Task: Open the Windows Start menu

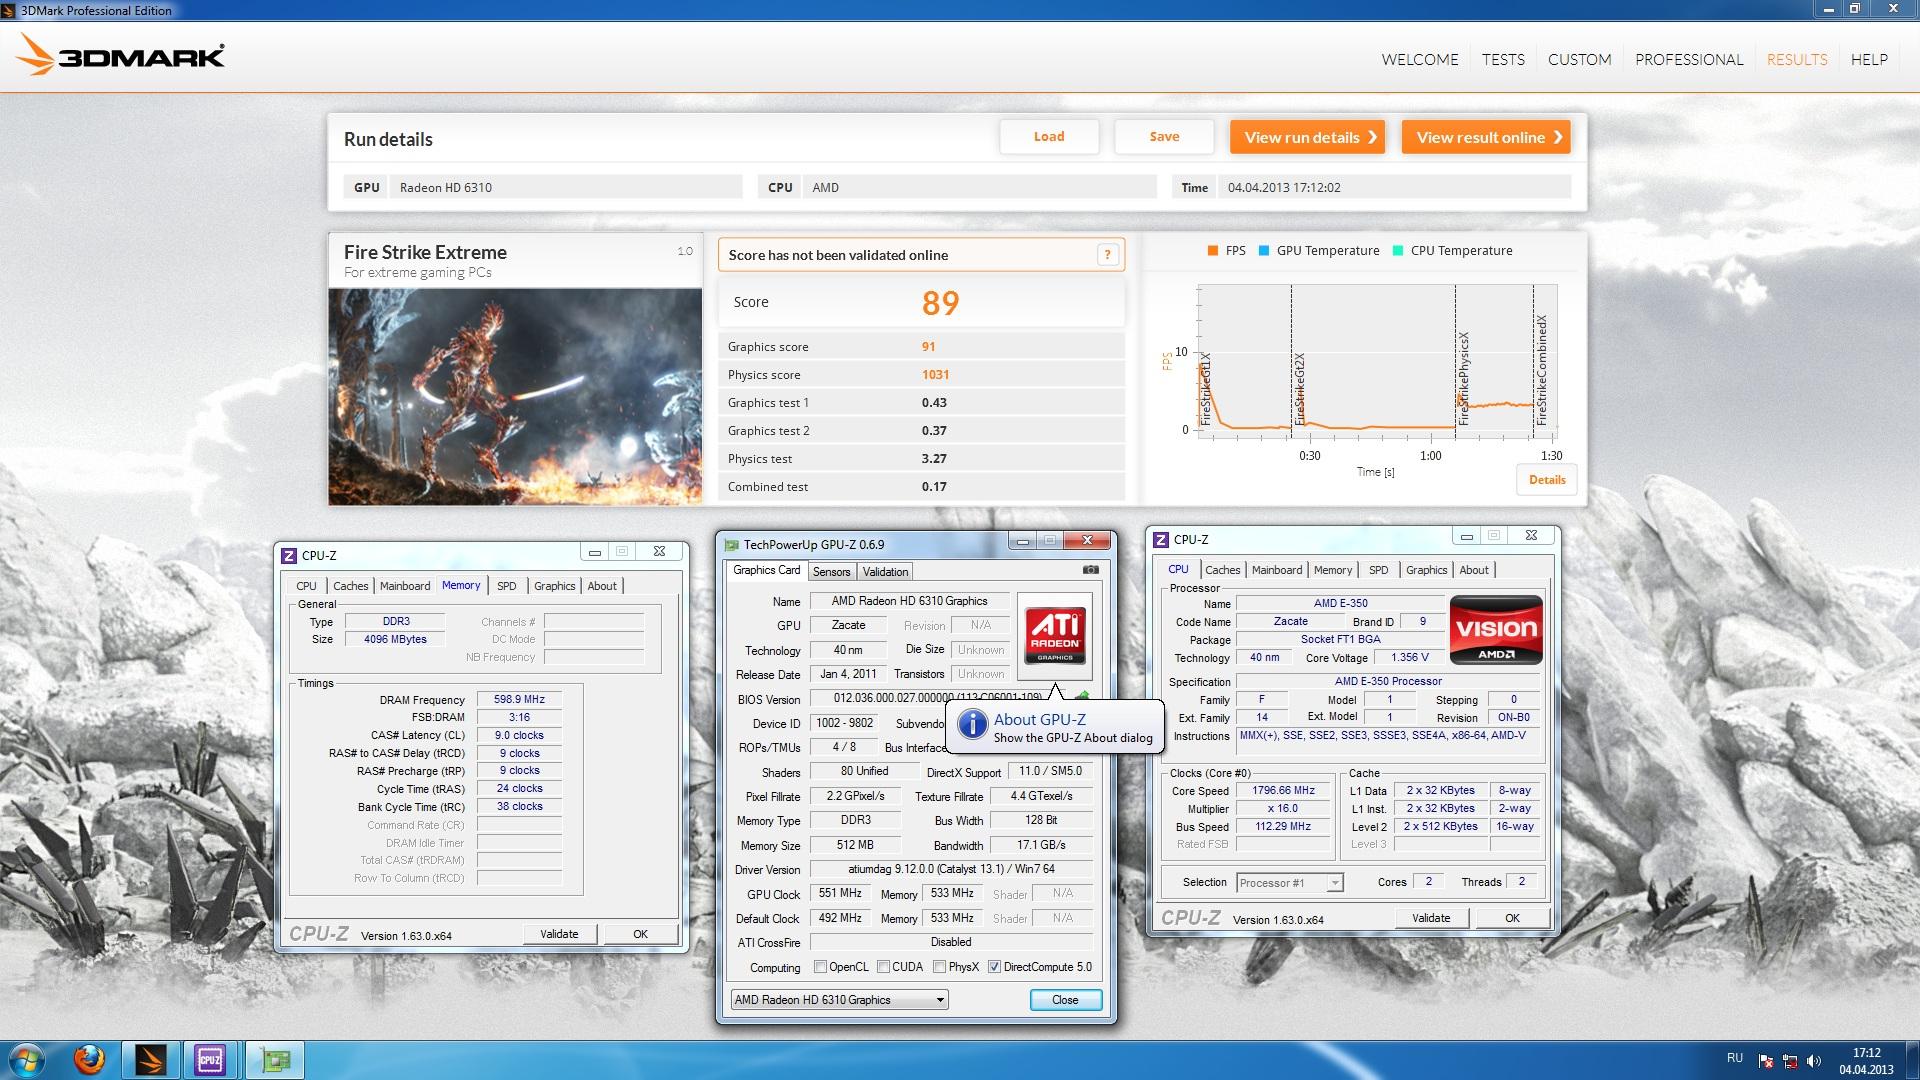Action: pos(27,1060)
